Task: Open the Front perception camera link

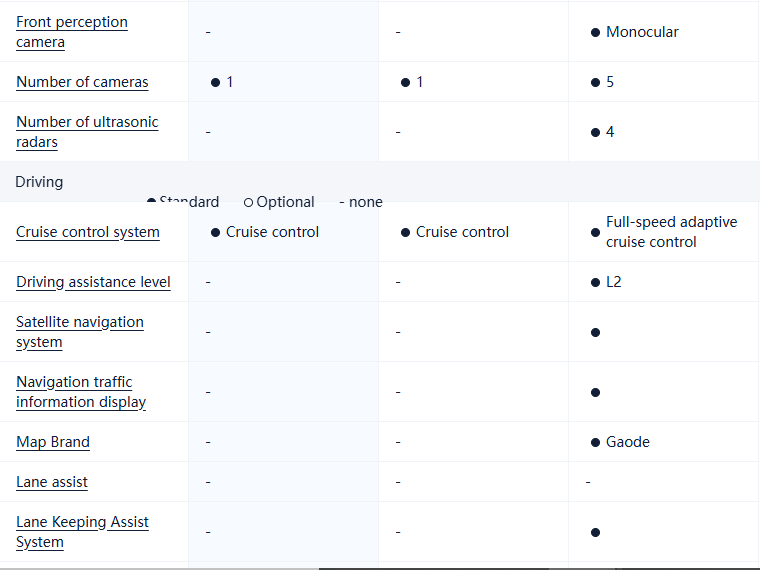Action: point(71,32)
